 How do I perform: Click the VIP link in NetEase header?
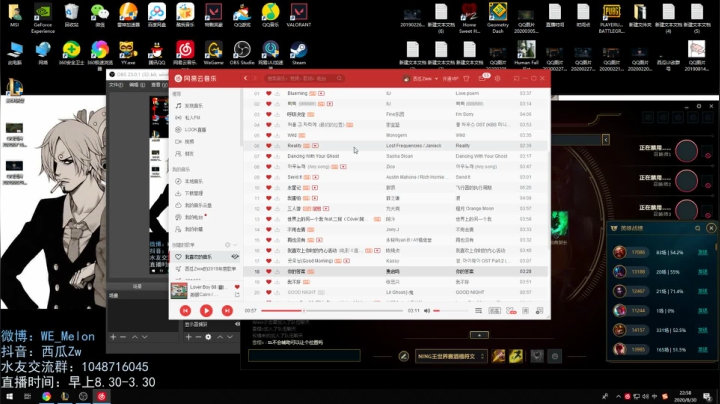[450, 79]
